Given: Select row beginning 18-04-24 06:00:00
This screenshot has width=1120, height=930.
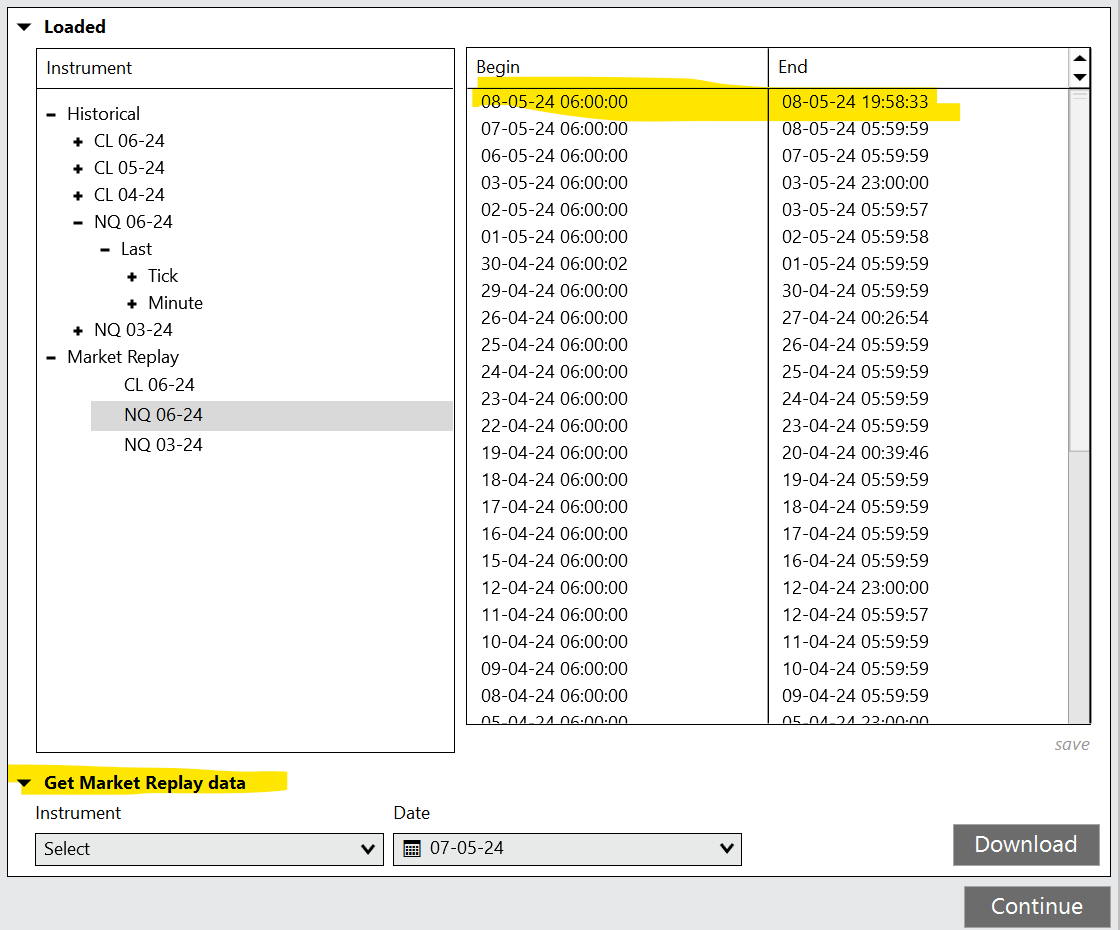Looking at the screenshot, I should (768, 481).
